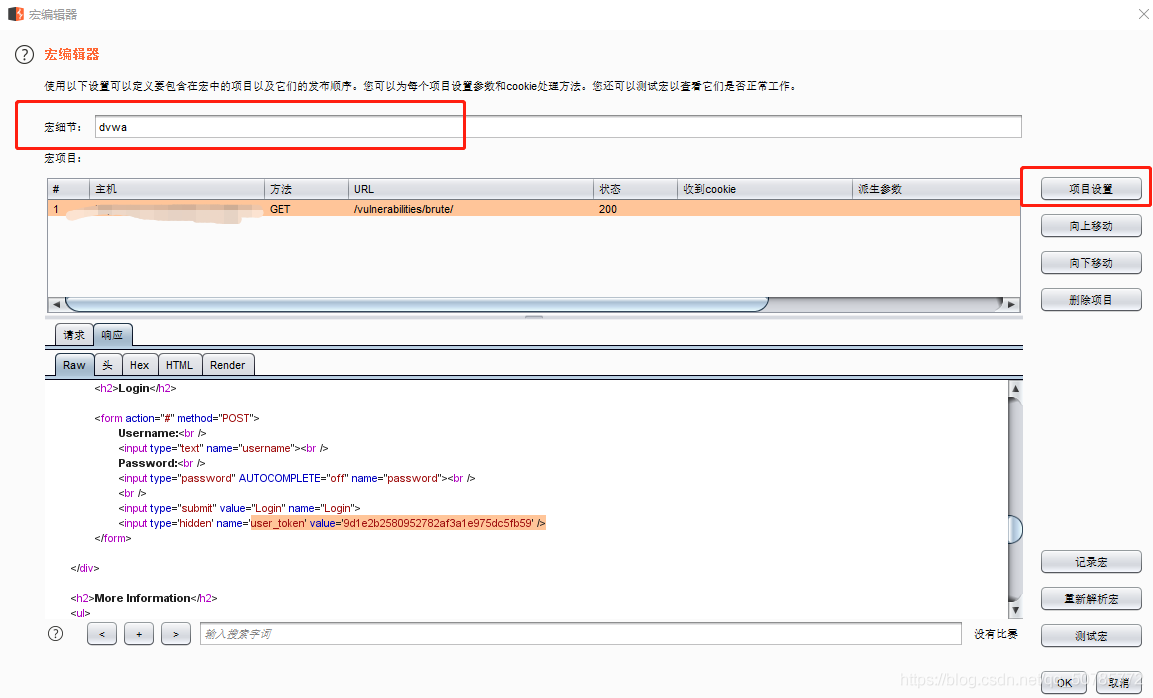Open the 项目设置 item settings dialog
Viewport: 1153px width, 698px height.
(x=1090, y=188)
